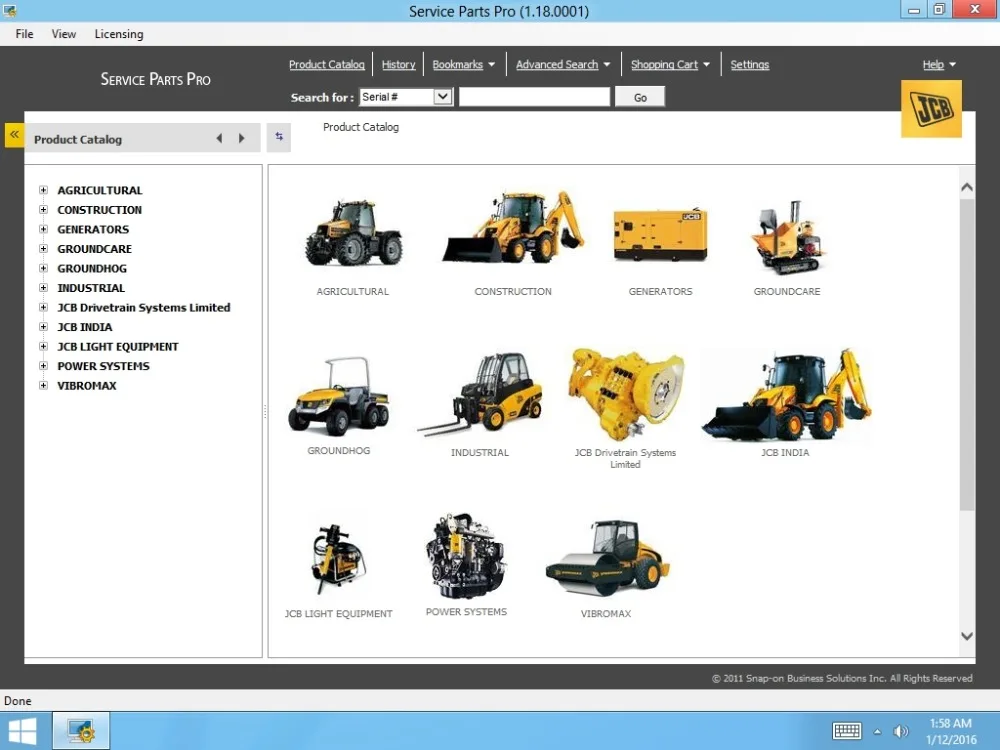Screen dimensions: 1000x750
Task: Click the catalog scrollbar up arrow
Action: [x=967, y=187]
